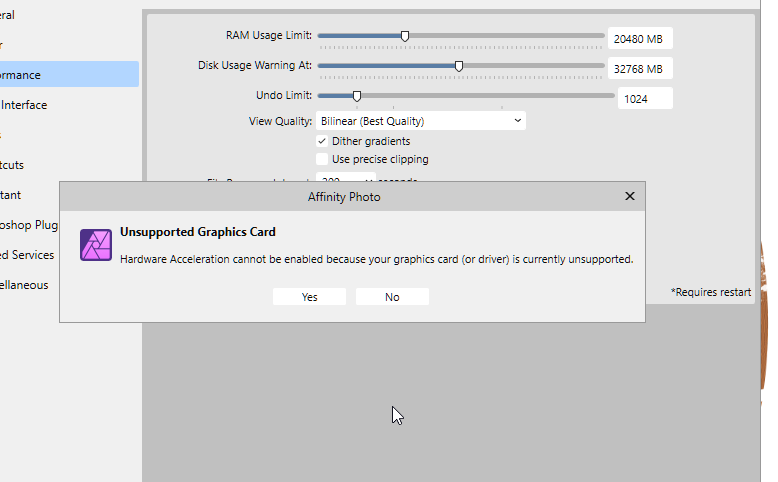Open the View Quality dropdown

(421, 121)
